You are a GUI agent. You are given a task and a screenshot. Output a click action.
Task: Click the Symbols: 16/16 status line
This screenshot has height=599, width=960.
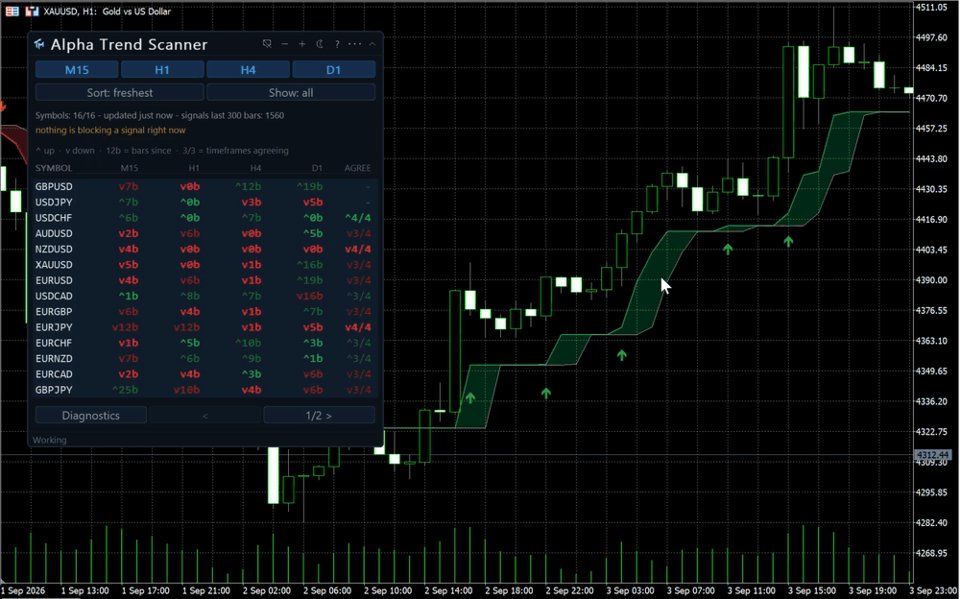159,115
